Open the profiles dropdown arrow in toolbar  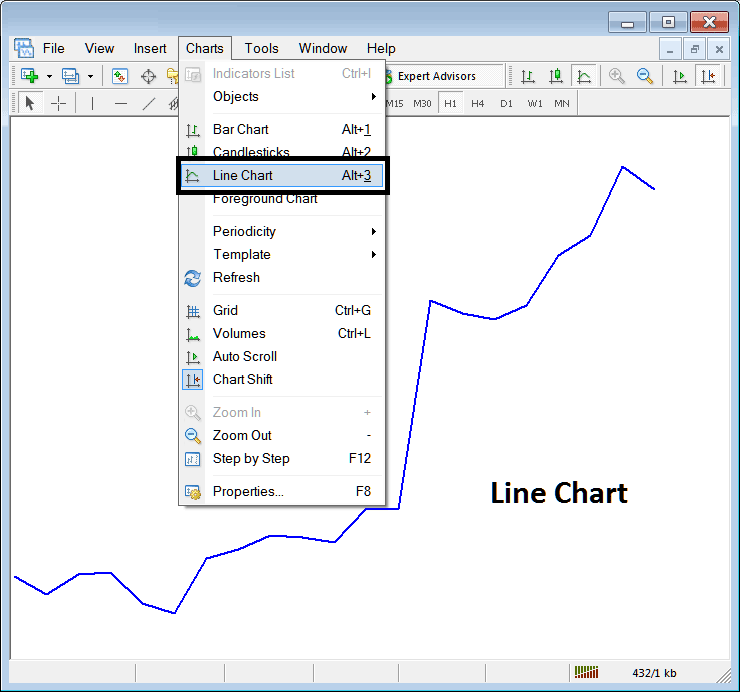pos(90,76)
